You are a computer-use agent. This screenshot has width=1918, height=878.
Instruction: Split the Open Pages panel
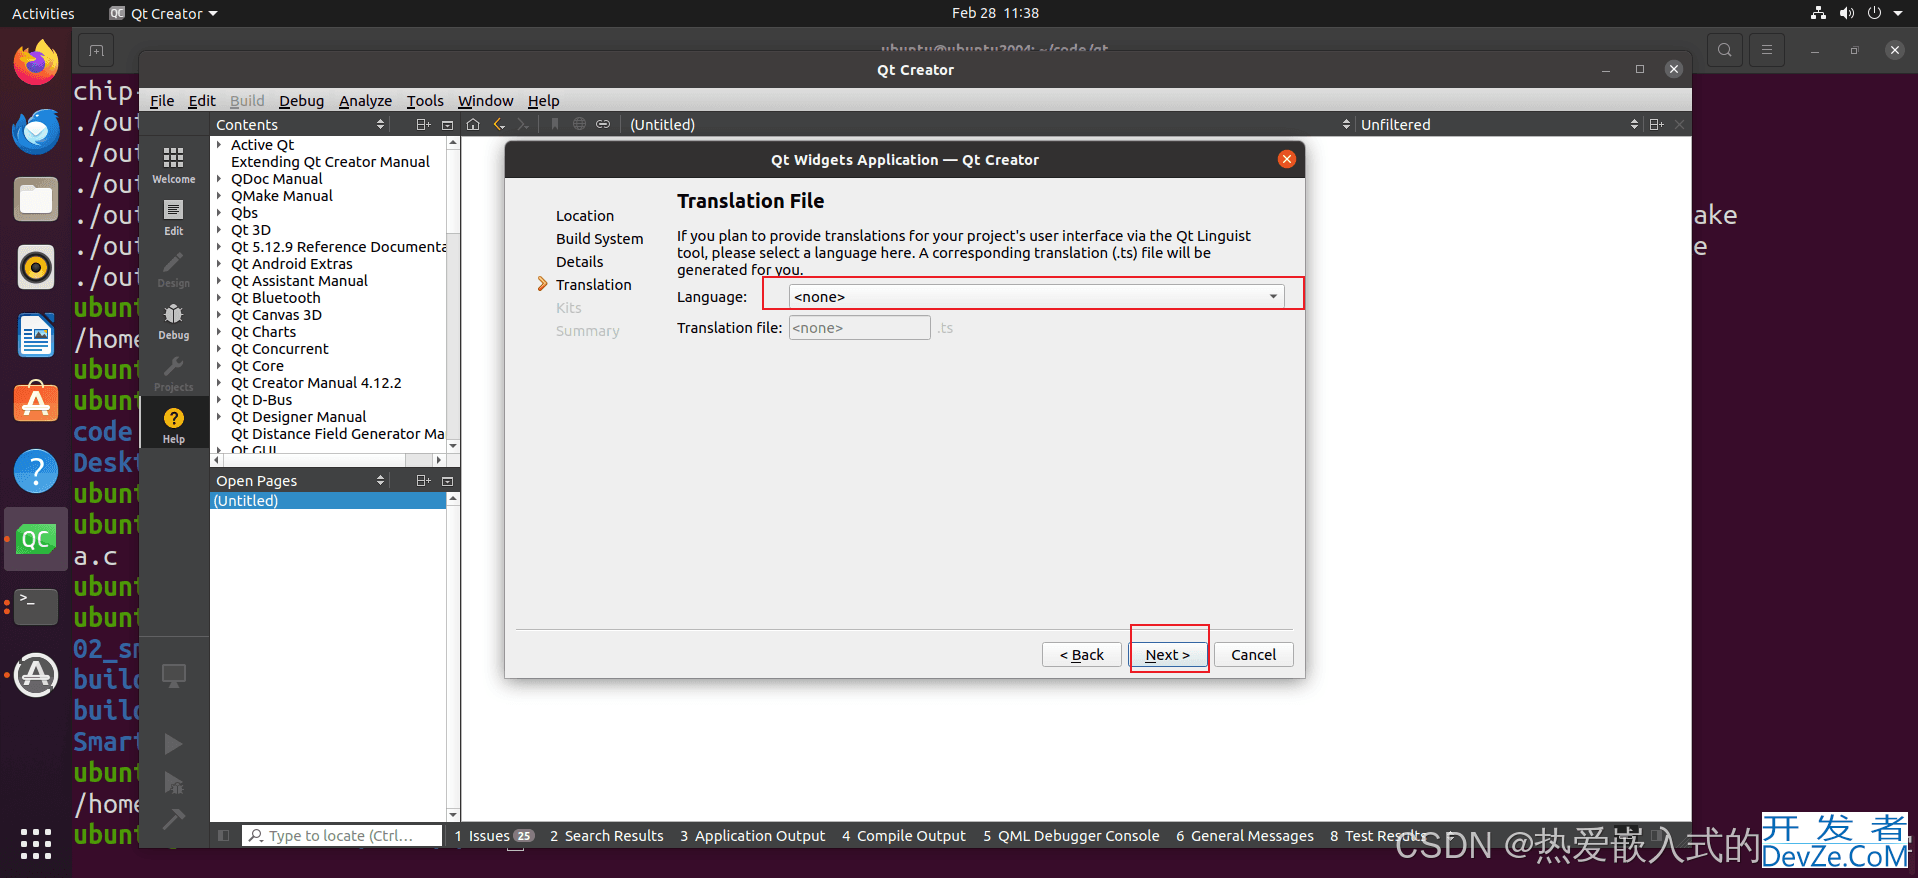coord(423,481)
